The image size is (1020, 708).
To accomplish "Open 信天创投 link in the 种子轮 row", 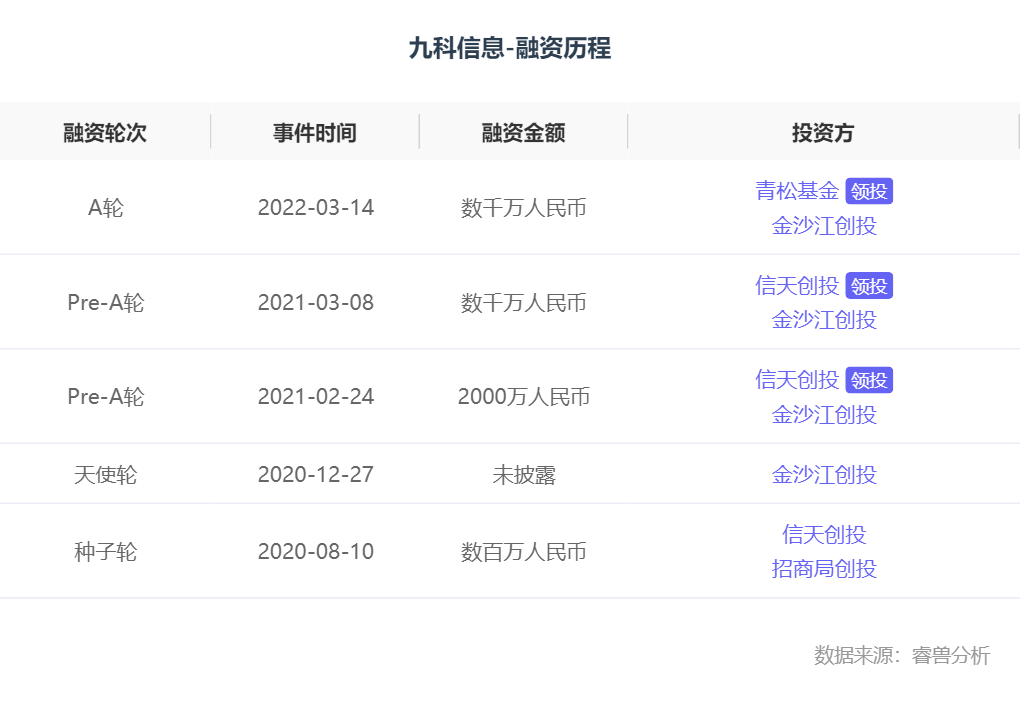I will 824,534.
